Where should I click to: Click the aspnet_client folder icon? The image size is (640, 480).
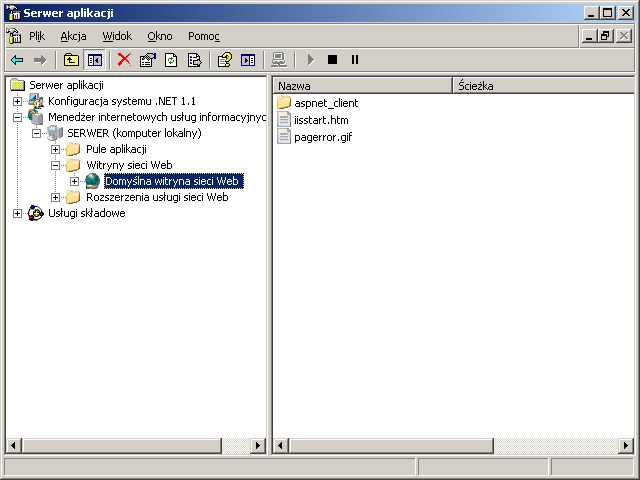pyautogui.click(x=284, y=102)
